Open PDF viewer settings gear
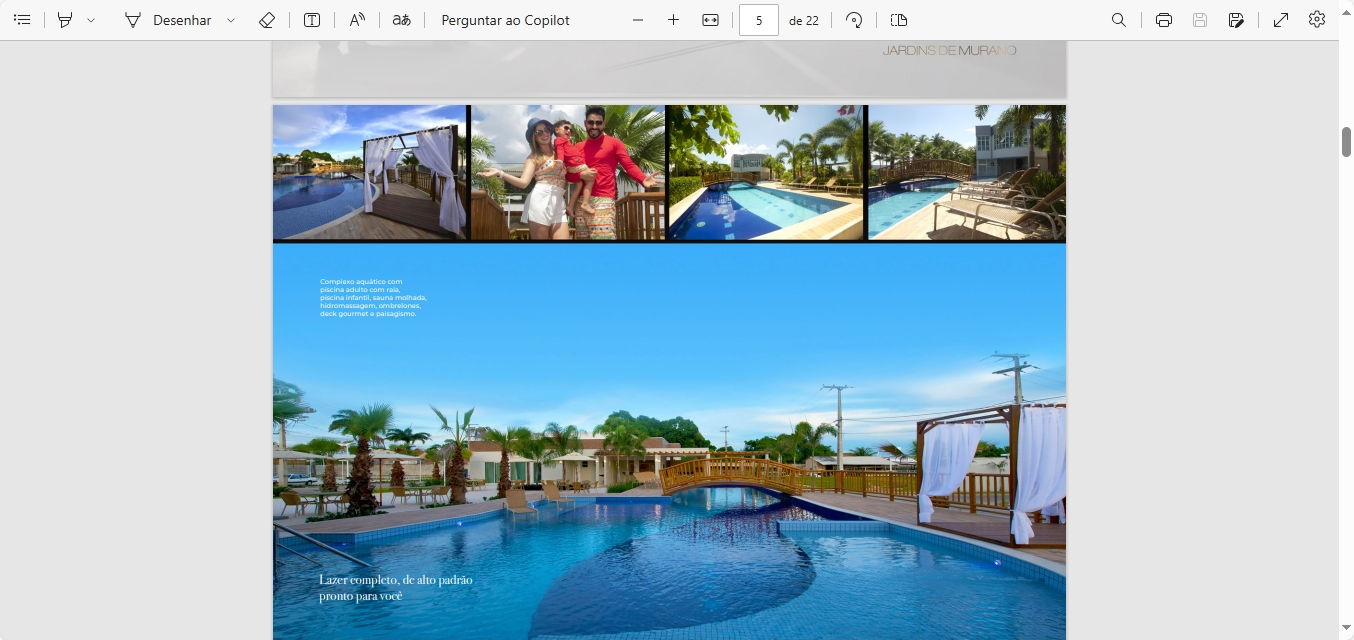This screenshot has height=640, width=1354. pos(1317,20)
